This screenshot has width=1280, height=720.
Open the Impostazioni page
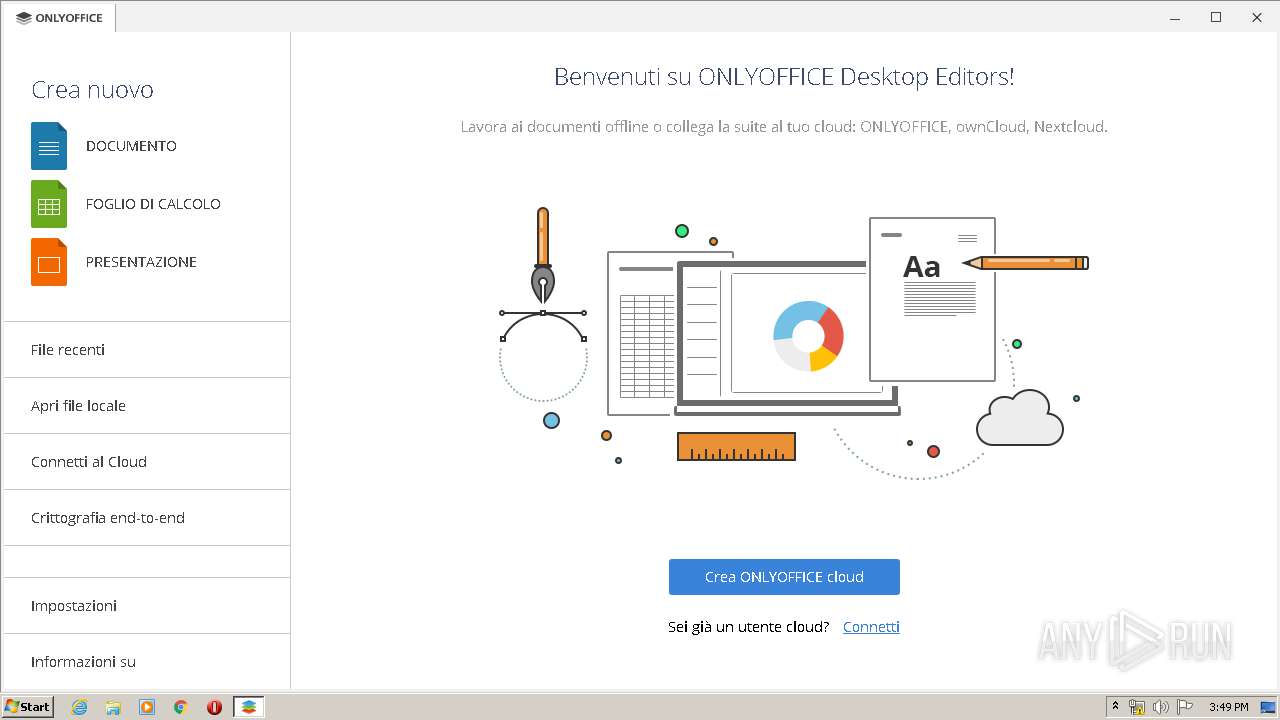(147, 606)
